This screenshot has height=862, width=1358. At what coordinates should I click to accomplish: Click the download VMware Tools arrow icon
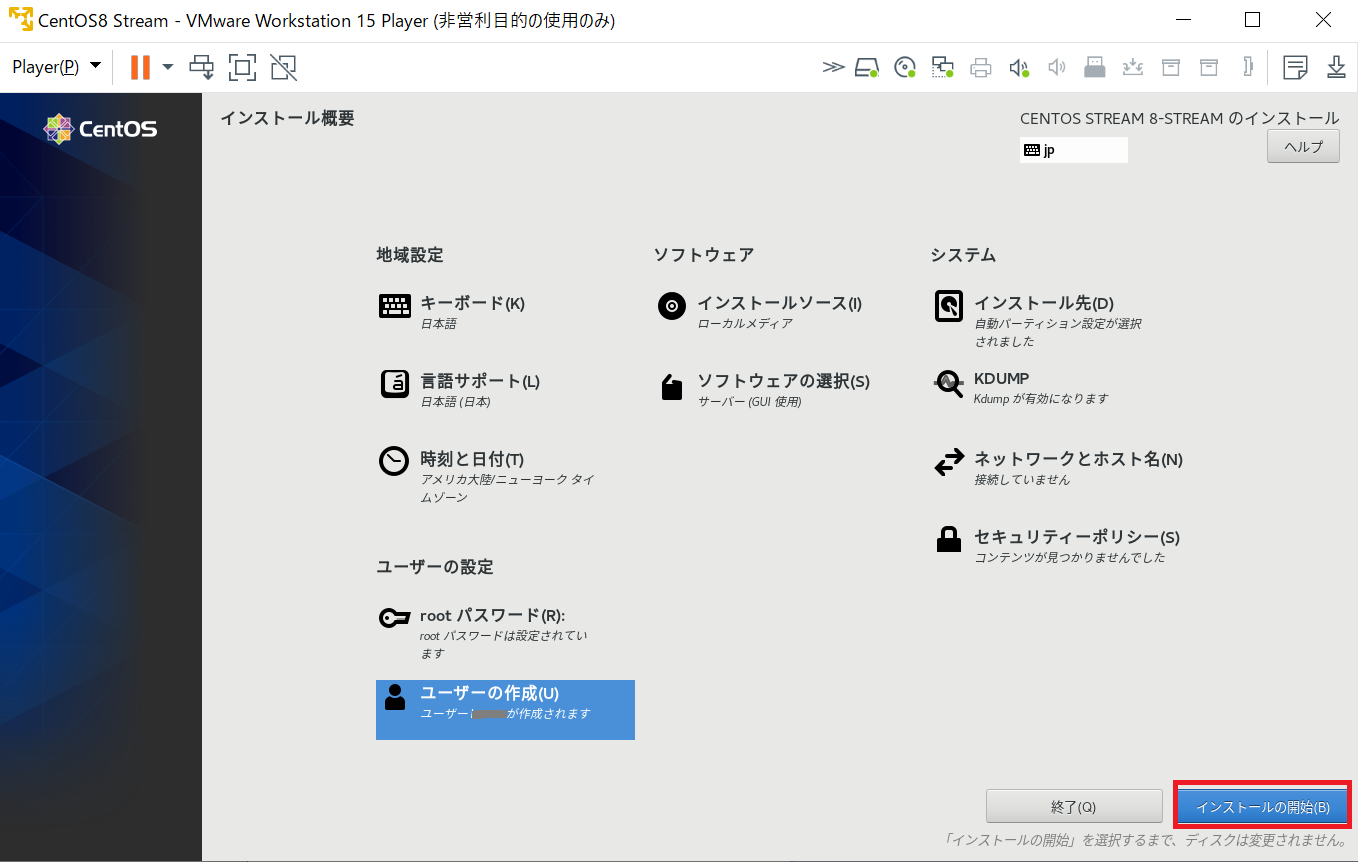point(1337,67)
